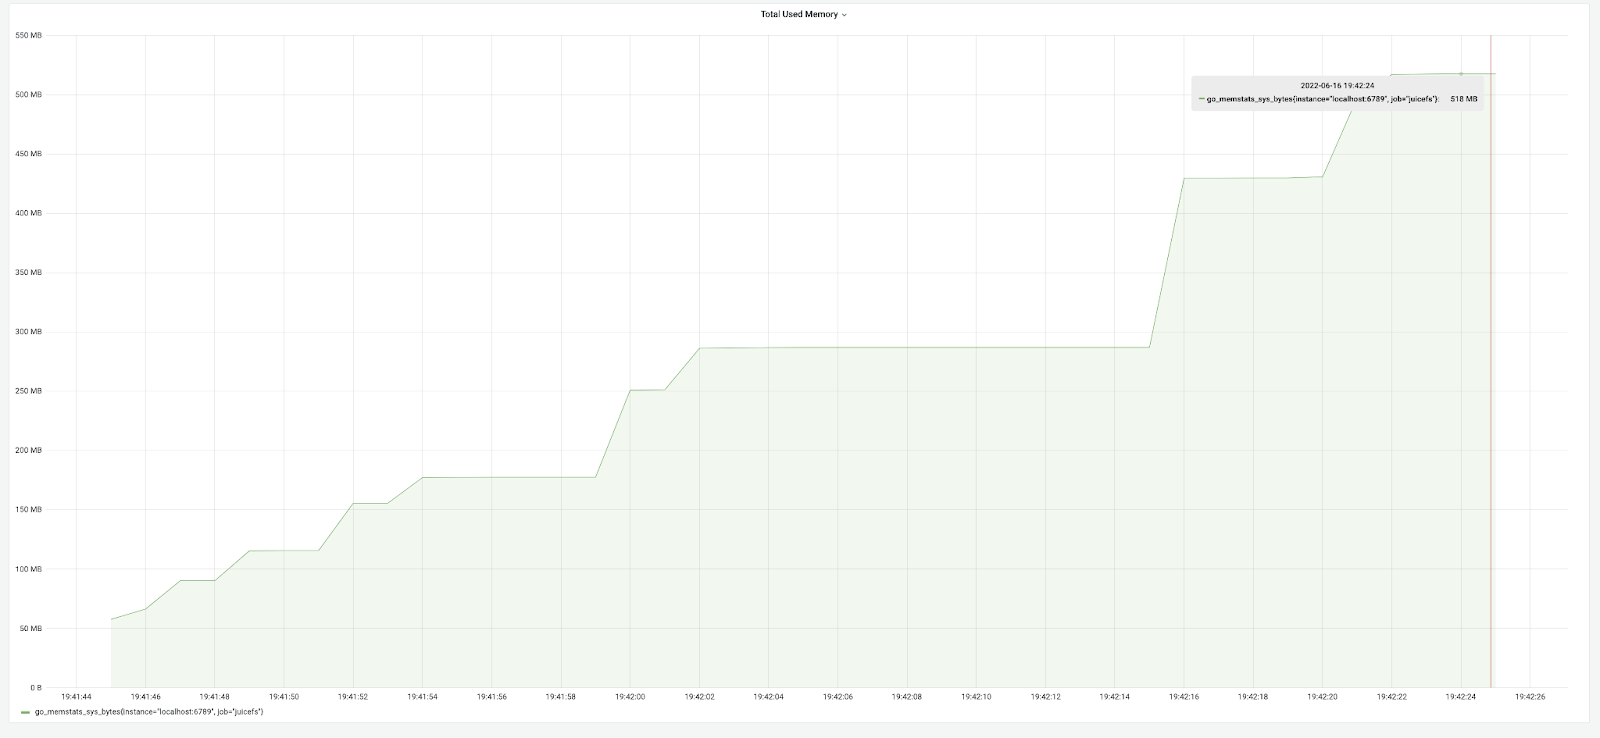Click the 19:42:12 time axis label

[1045, 697]
